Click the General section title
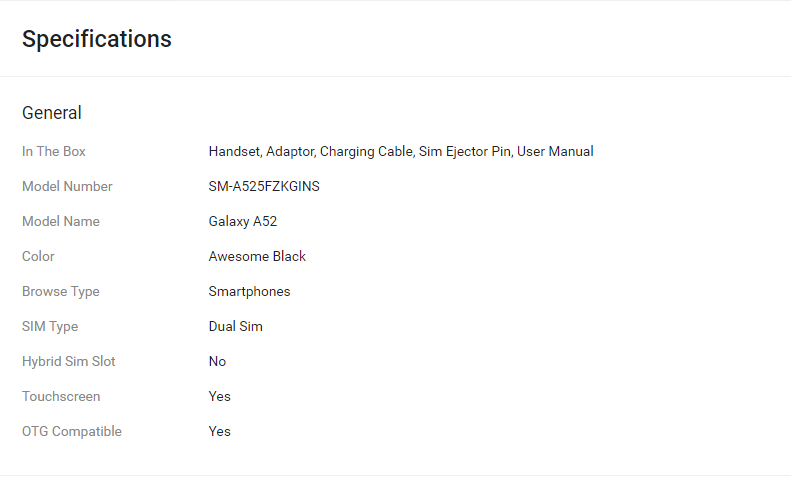The width and height of the screenshot is (791, 479). 52,113
